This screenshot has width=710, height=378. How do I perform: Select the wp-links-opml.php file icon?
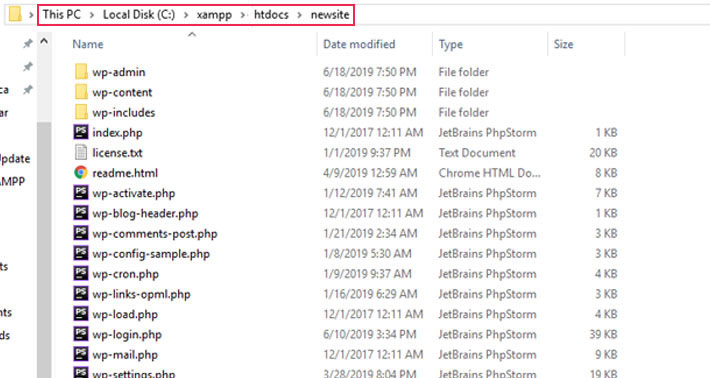(81, 294)
